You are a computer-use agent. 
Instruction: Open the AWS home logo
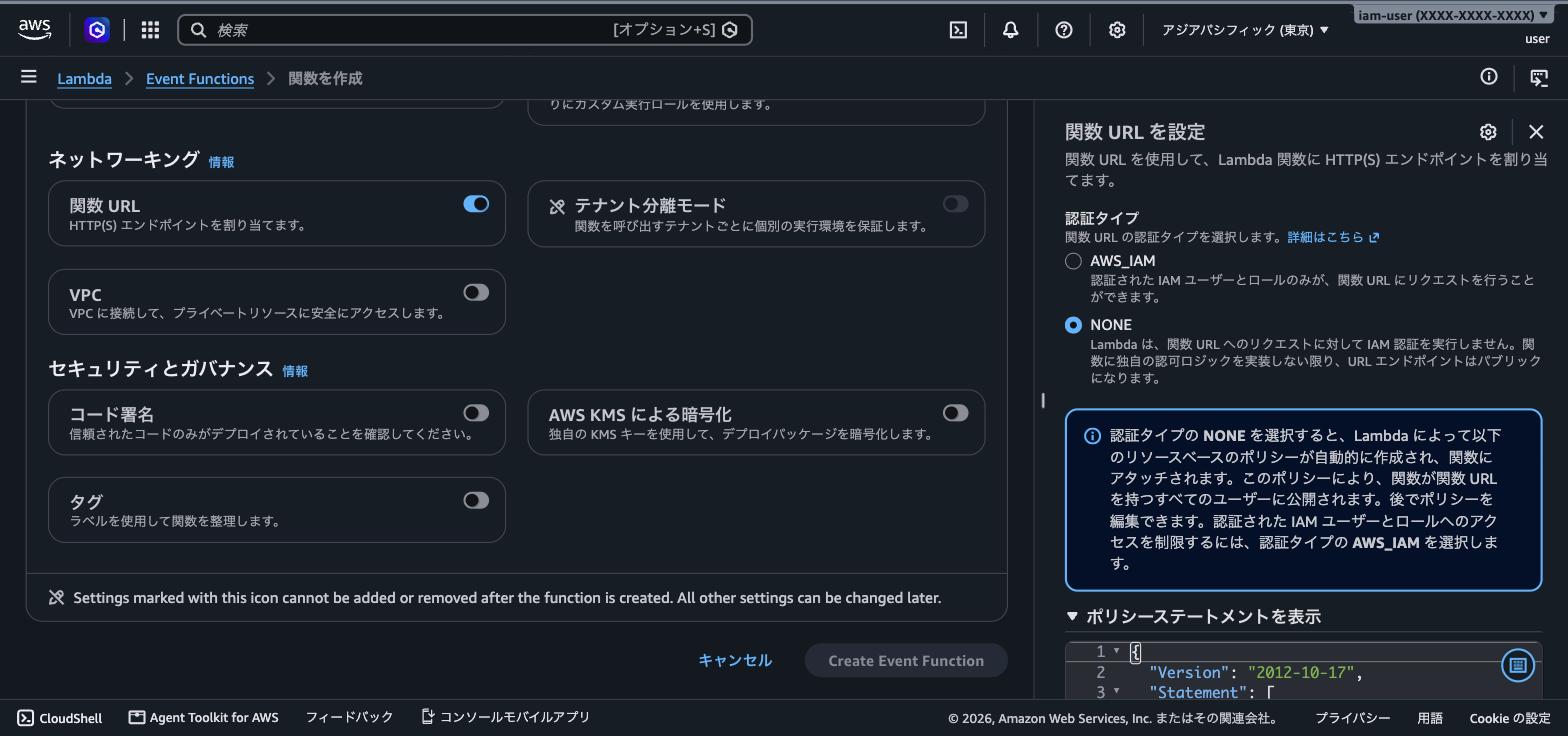(35, 30)
